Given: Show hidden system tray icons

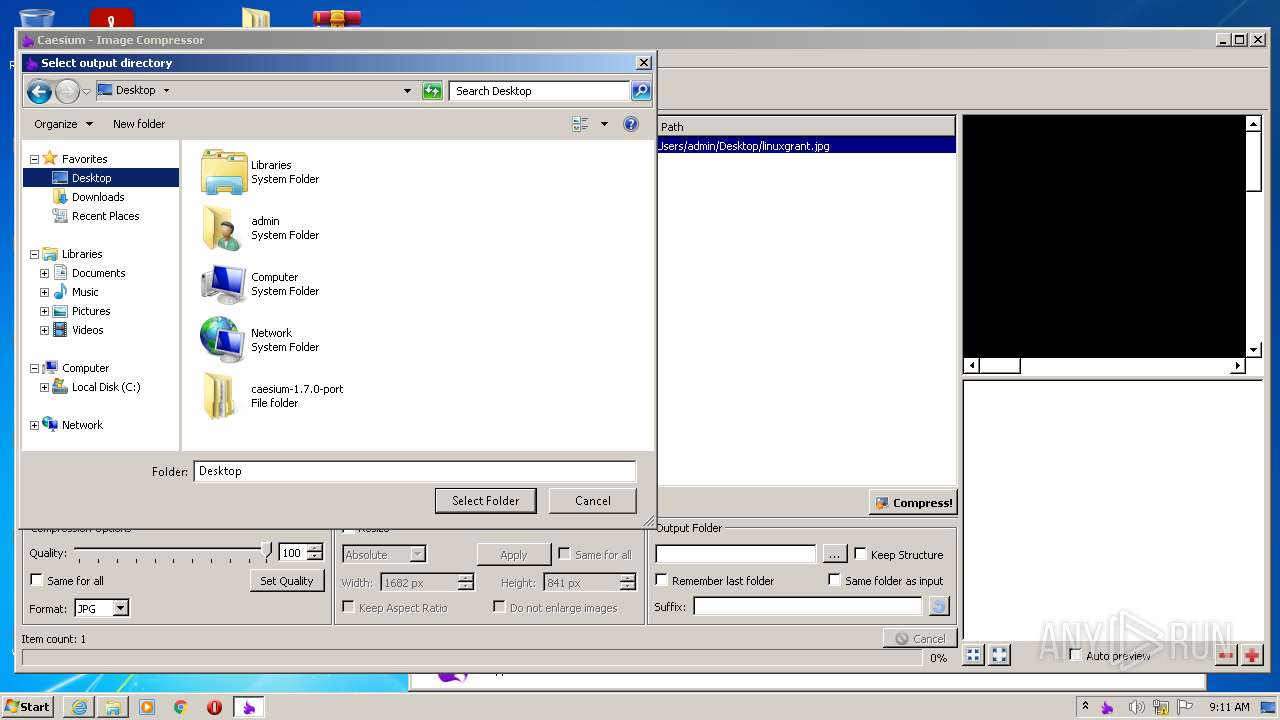Looking at the screenshot, I should pos(1085,707).
